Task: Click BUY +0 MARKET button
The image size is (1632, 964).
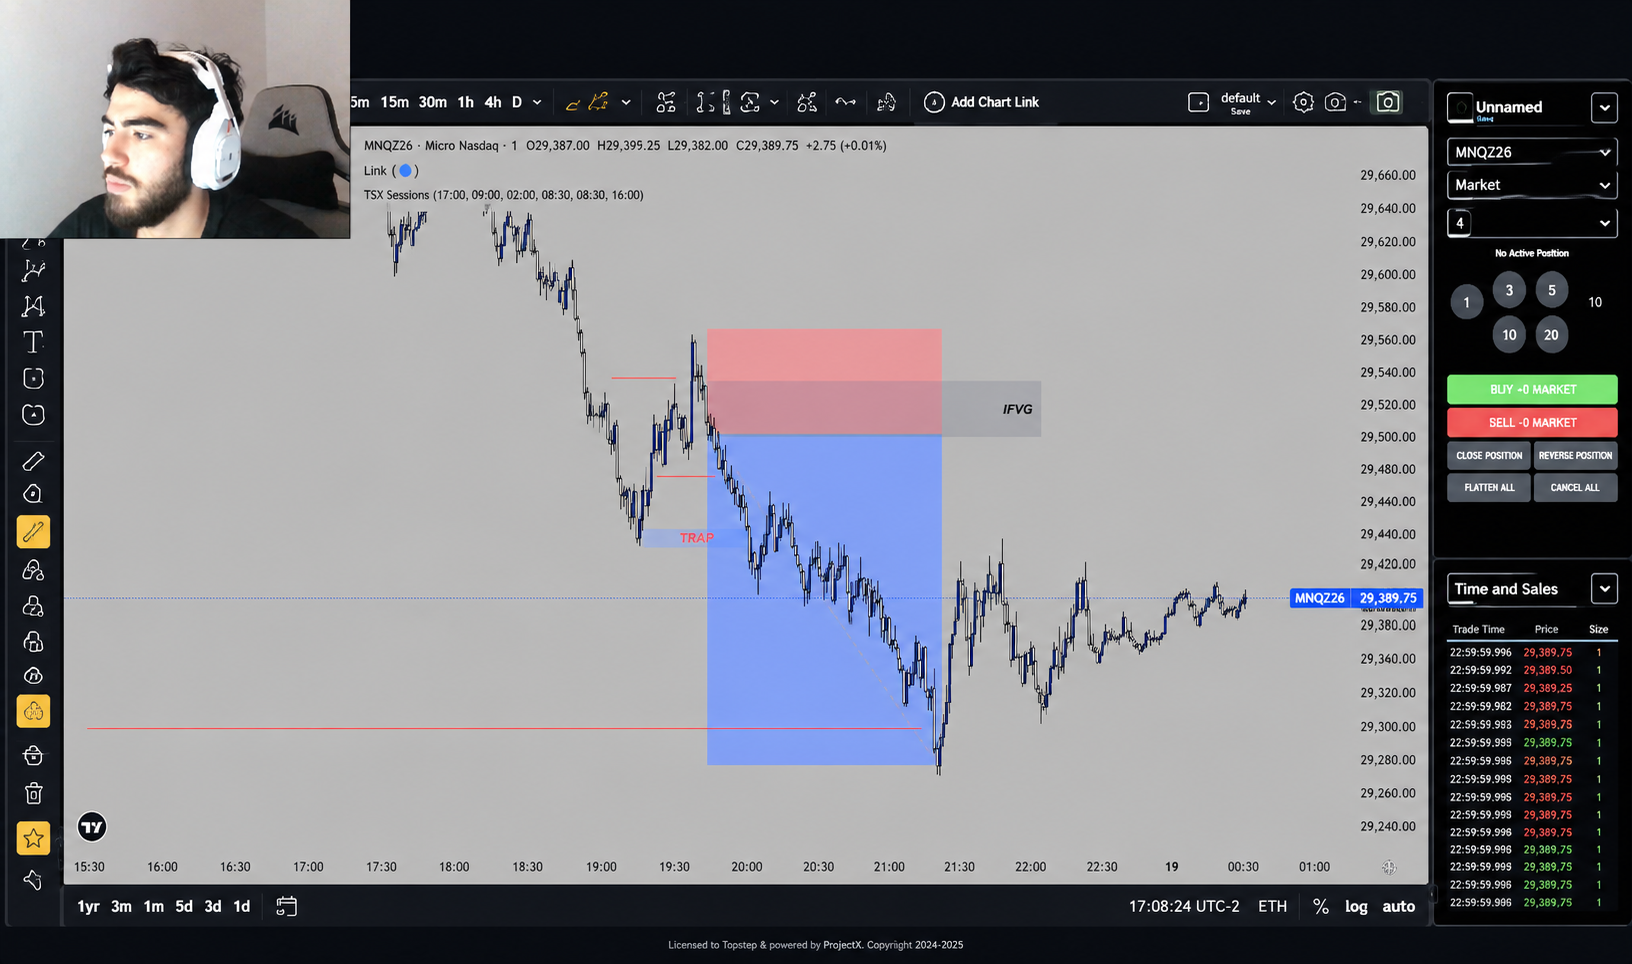Action: coord(1532,389)
